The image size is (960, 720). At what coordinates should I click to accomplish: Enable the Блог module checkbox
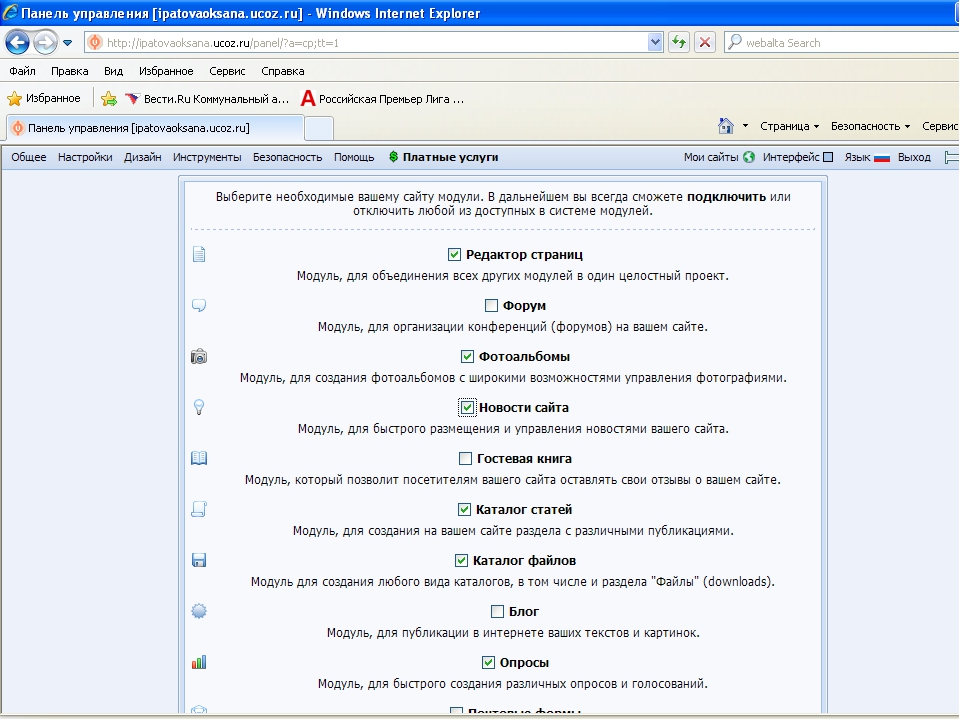(497, 611)
